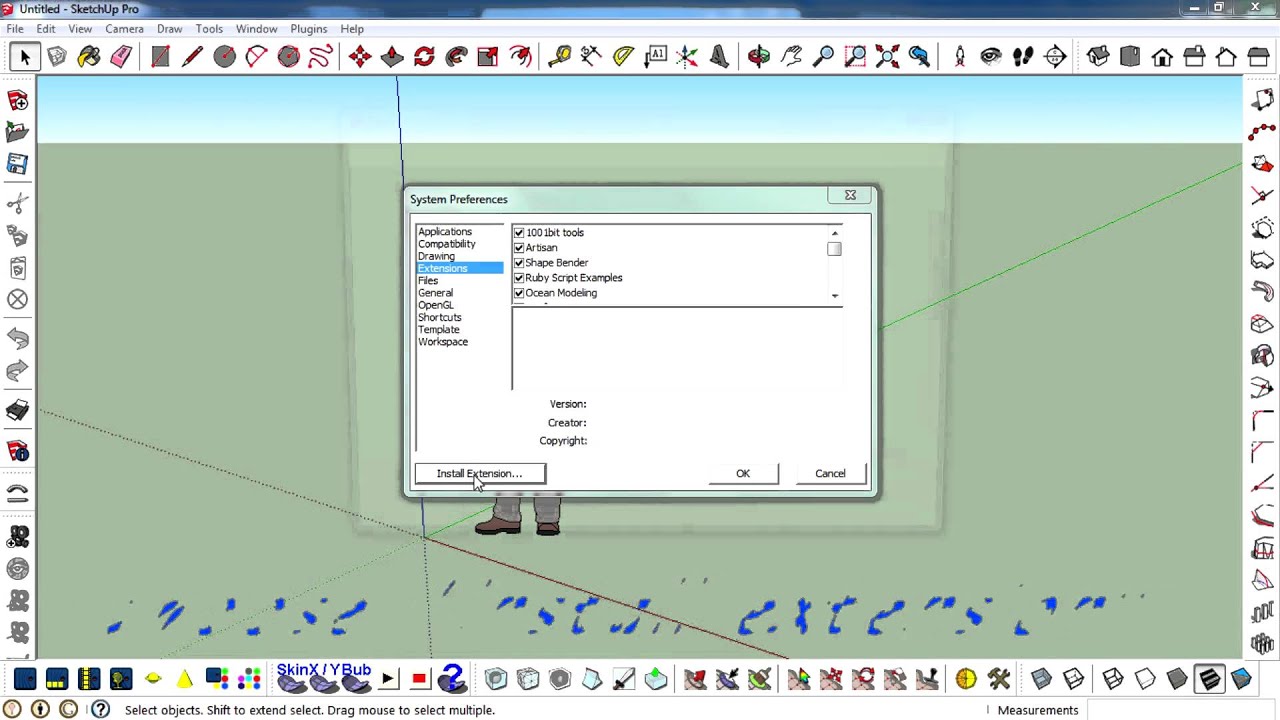This screenshot has width=1280, height=720.
Task: Close the System Preferences dialog
Action: coord(850,196)
